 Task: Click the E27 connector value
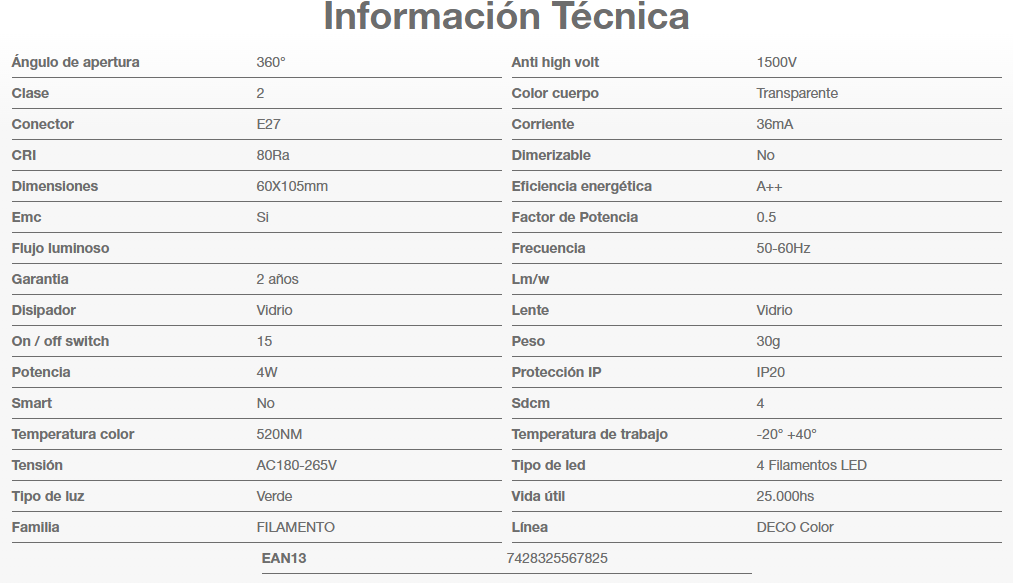(269, 124)
